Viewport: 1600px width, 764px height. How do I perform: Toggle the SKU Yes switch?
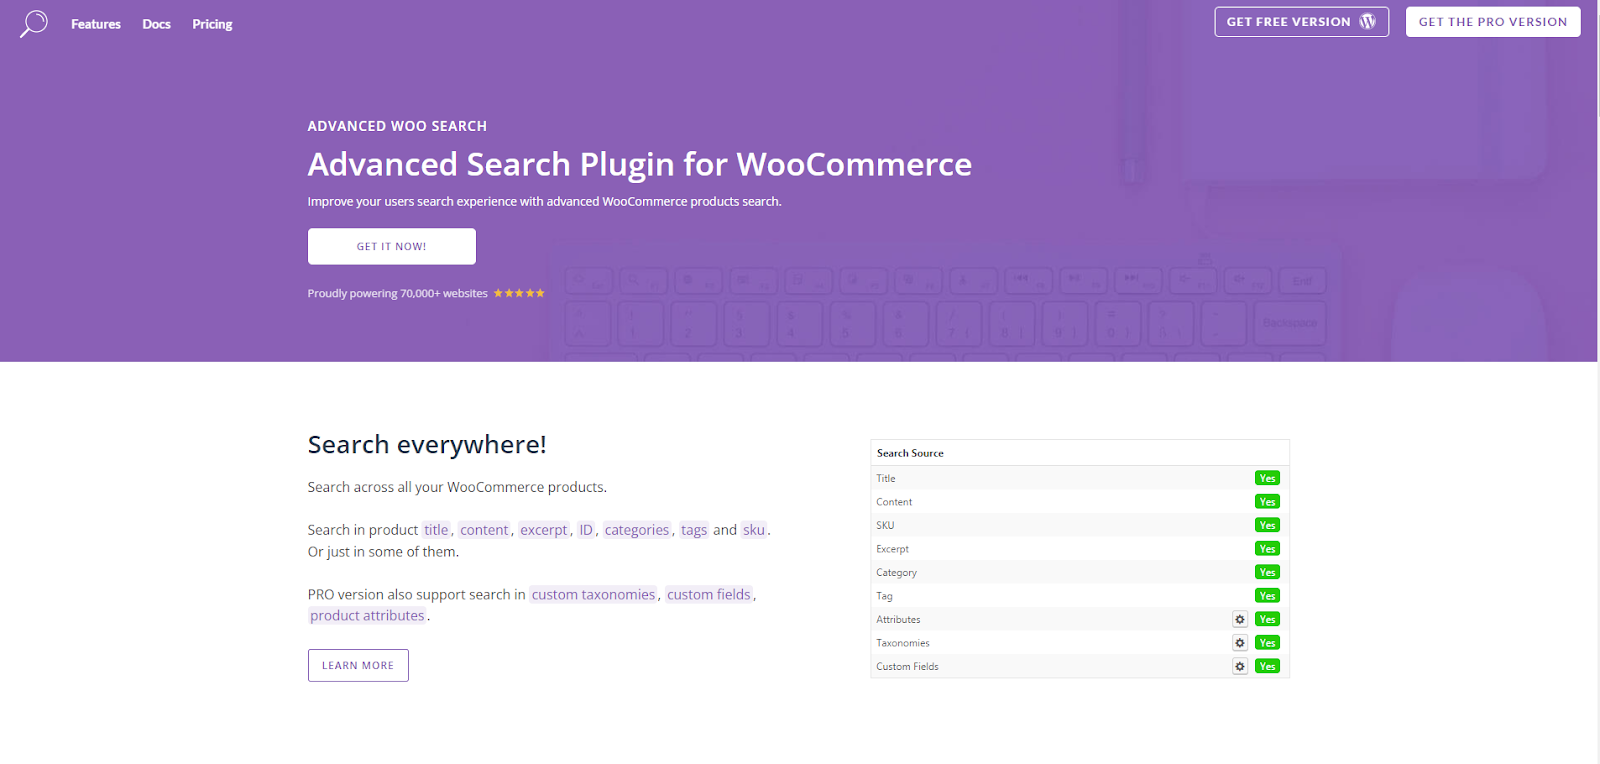(1267, 525)
